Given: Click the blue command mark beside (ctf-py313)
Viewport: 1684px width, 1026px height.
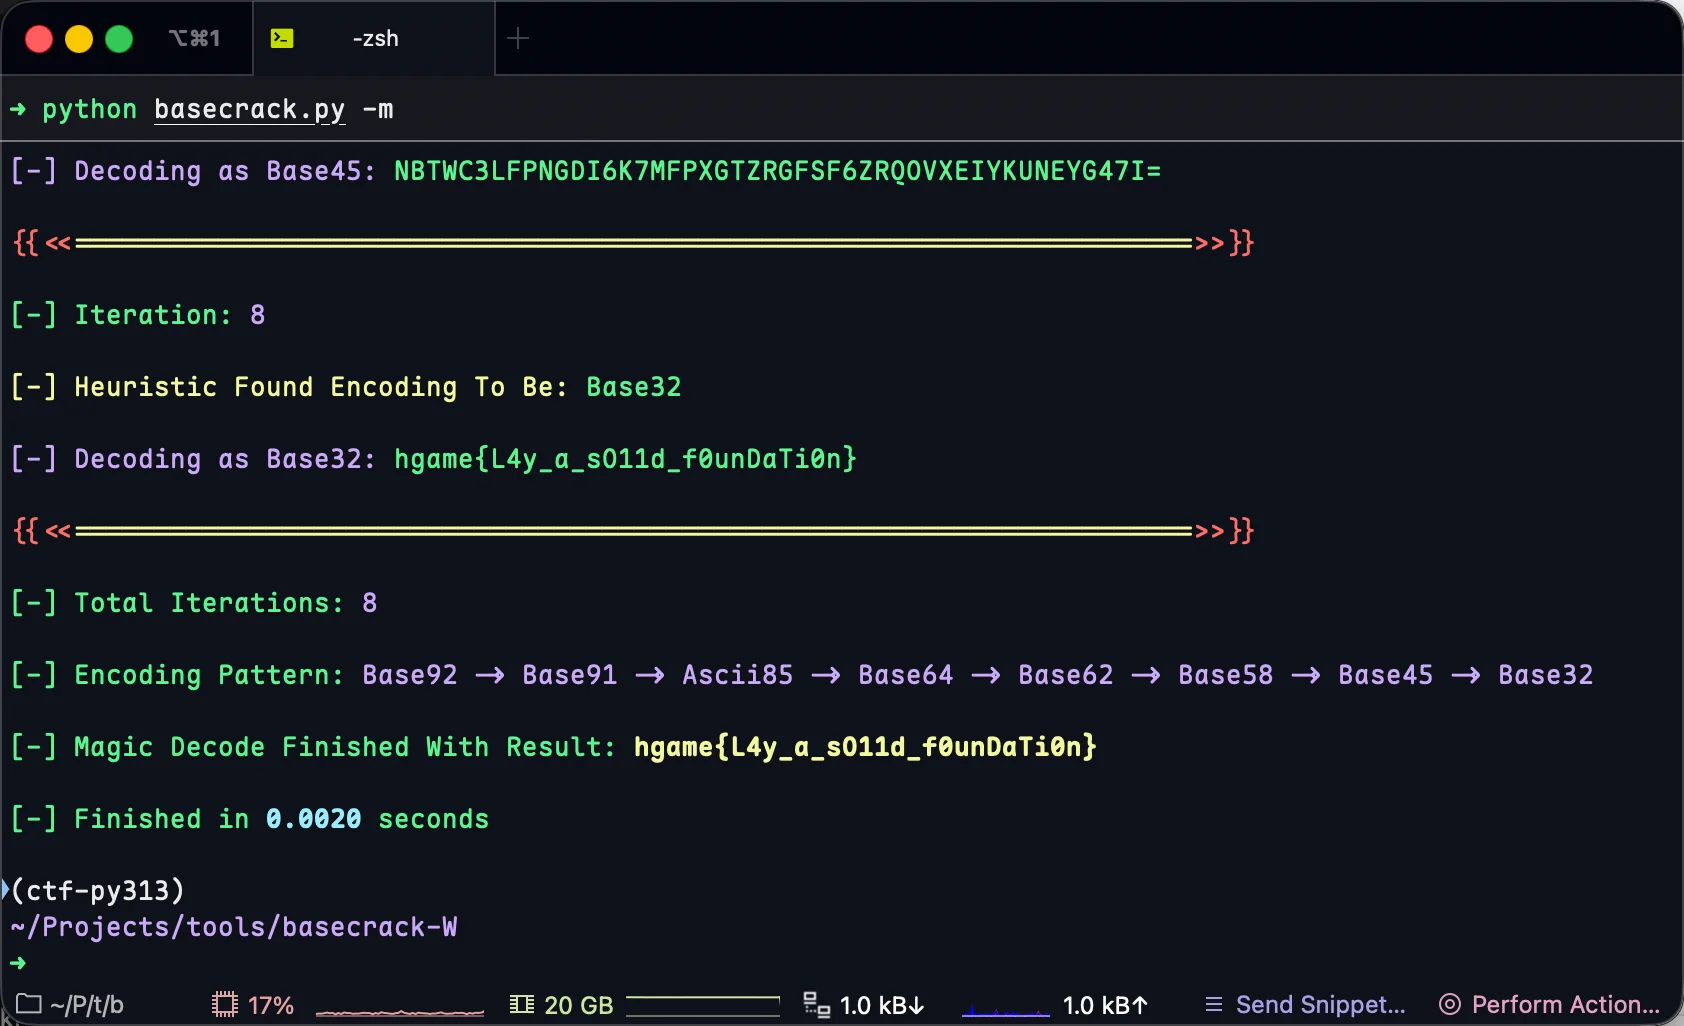Looking at the screenshot, I should [x=6, y=889].
